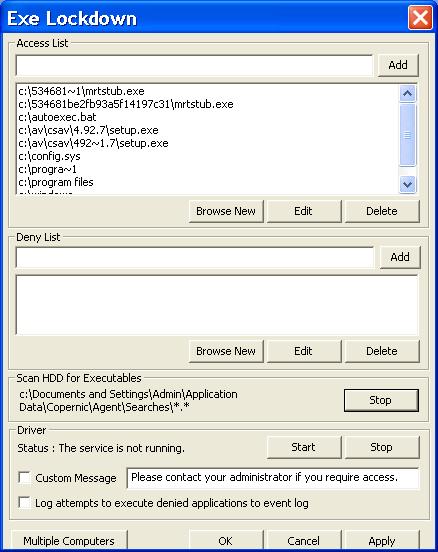Start the driver service

[304, 447]
